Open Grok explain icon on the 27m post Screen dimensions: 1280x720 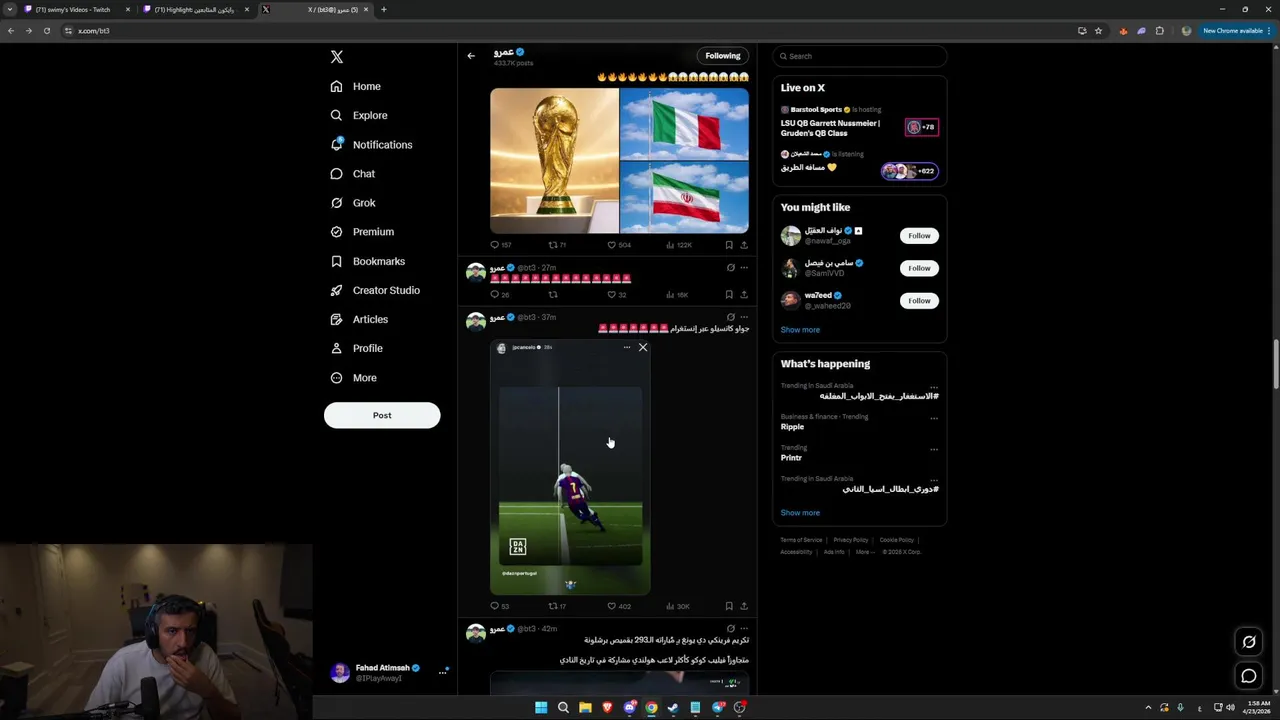(x=730, y=268)
